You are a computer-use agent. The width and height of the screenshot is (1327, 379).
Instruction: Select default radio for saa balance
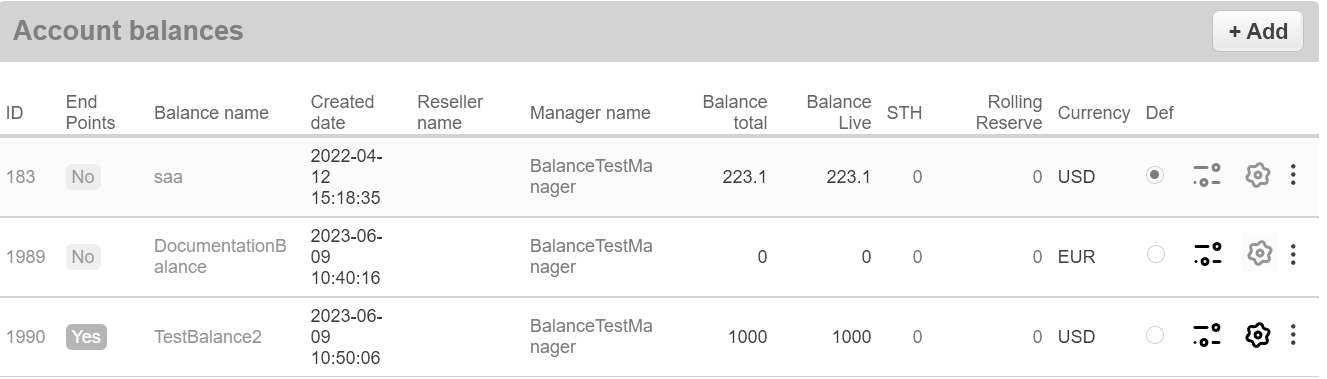tap(1155, 175)
